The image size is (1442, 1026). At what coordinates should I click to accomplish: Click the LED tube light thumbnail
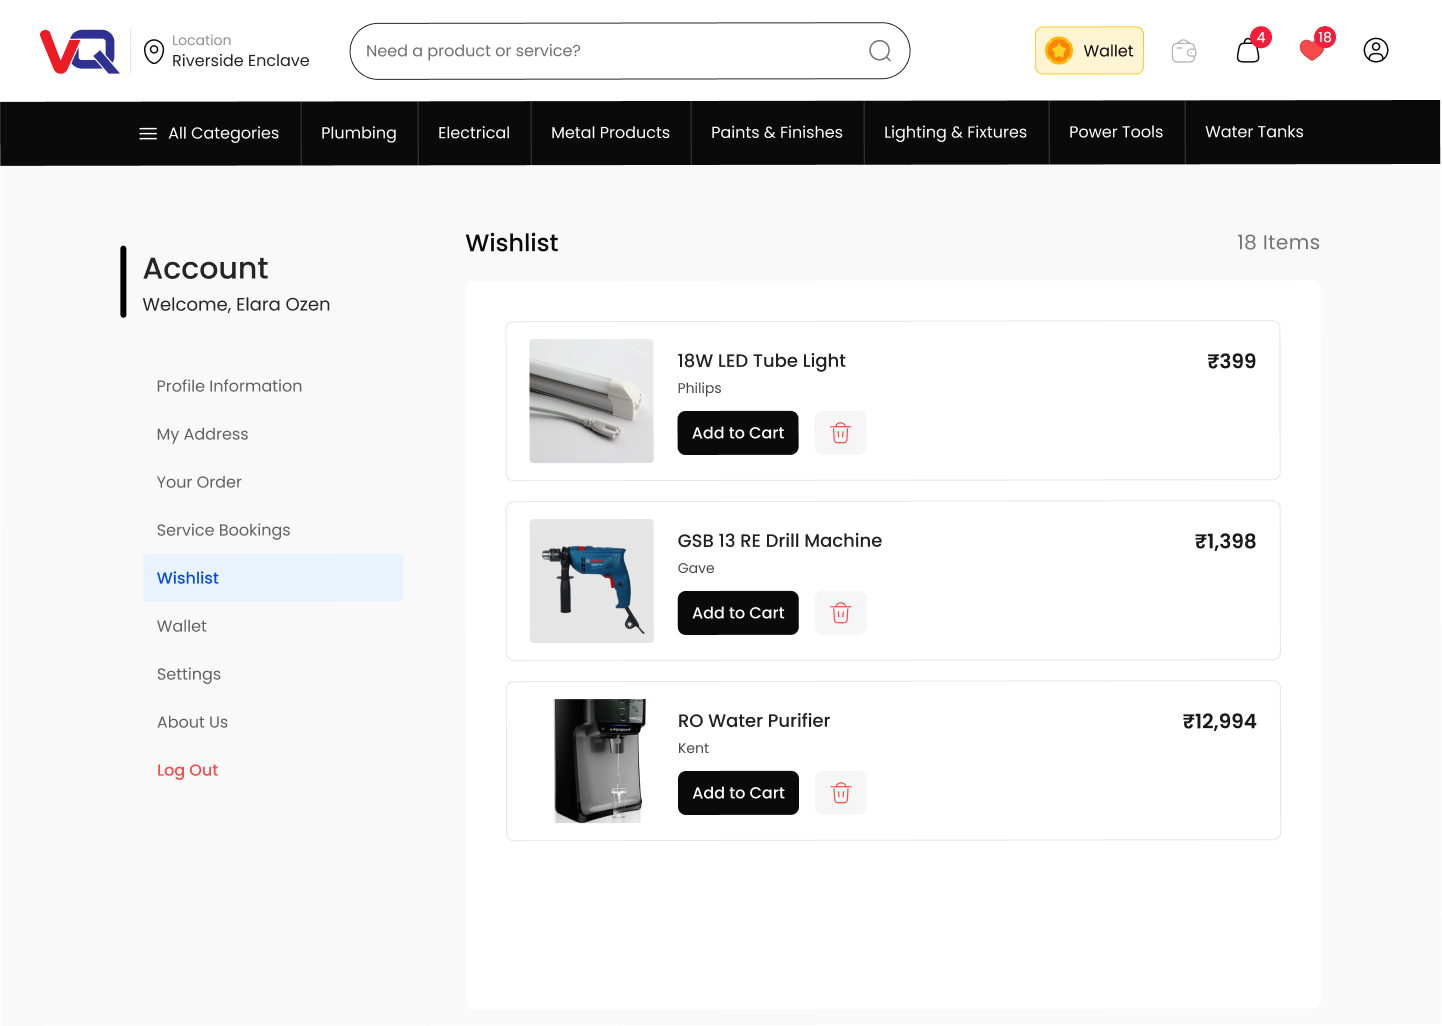(591, 401)
